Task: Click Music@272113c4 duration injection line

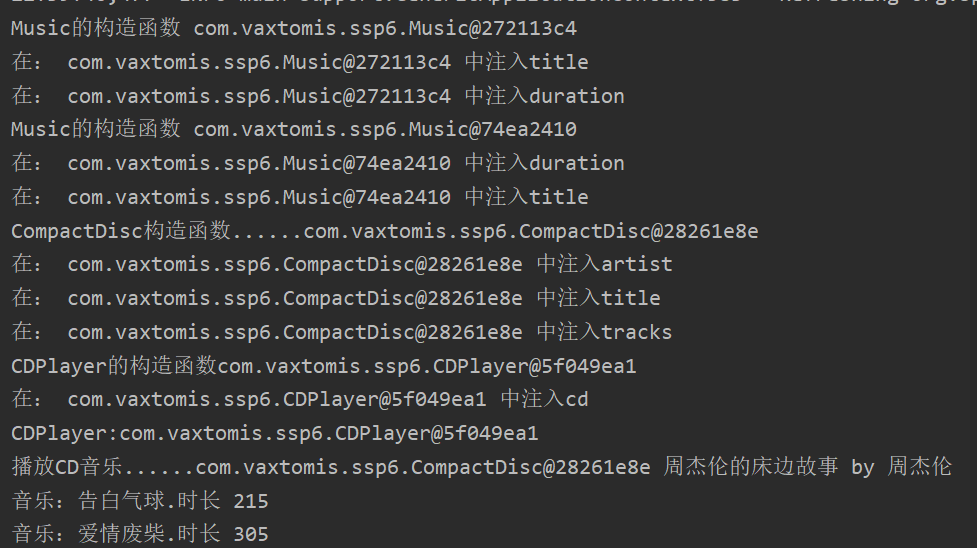Action: coord(318,95)
